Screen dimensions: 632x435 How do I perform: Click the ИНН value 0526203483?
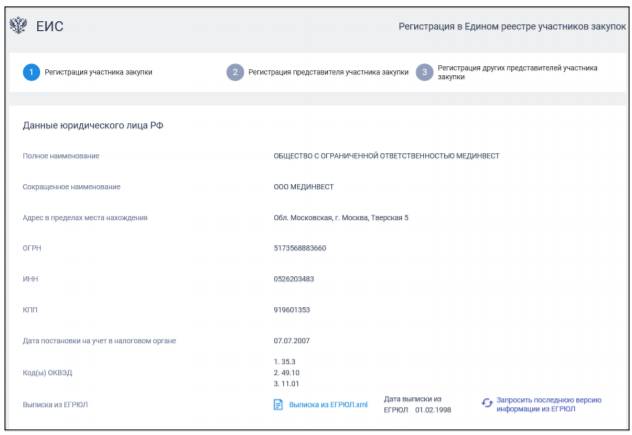click(293, 279)
